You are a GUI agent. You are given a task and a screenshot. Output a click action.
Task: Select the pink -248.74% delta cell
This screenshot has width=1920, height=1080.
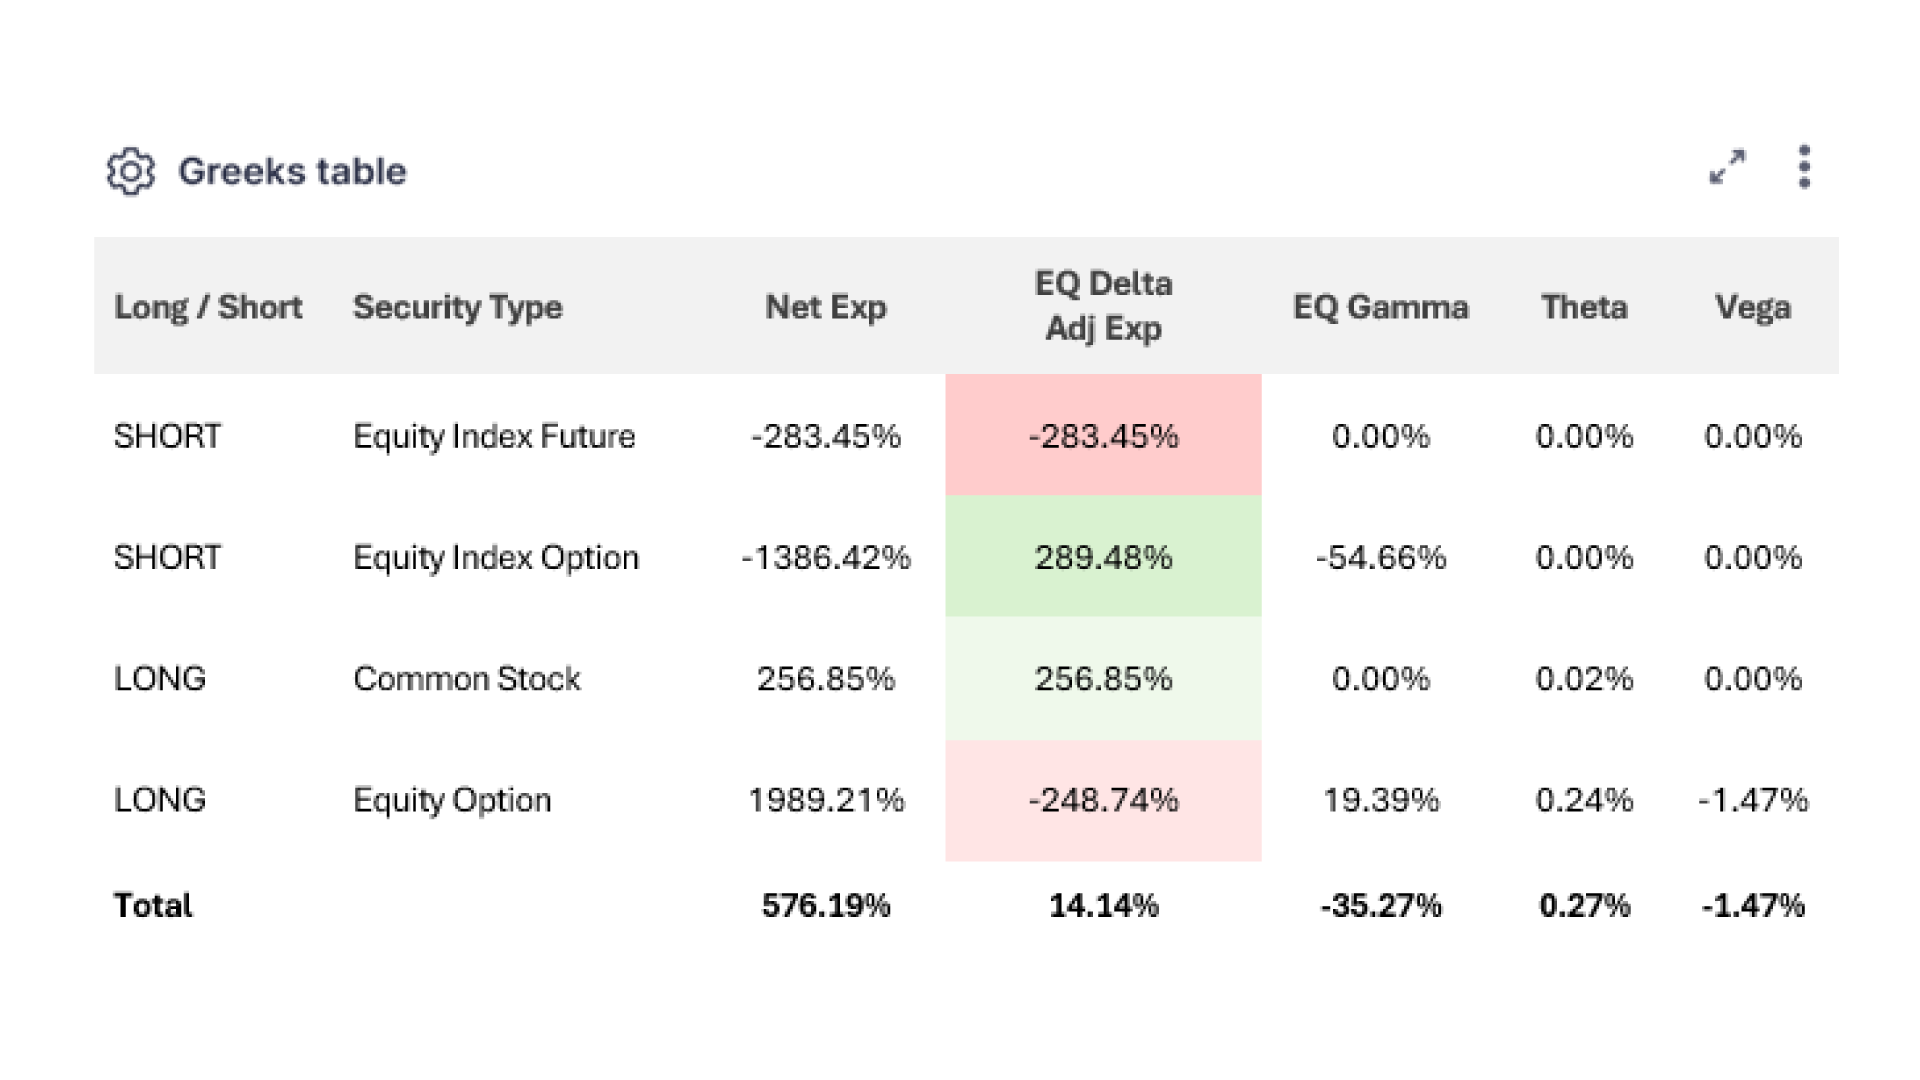[x=1103, y=800]
